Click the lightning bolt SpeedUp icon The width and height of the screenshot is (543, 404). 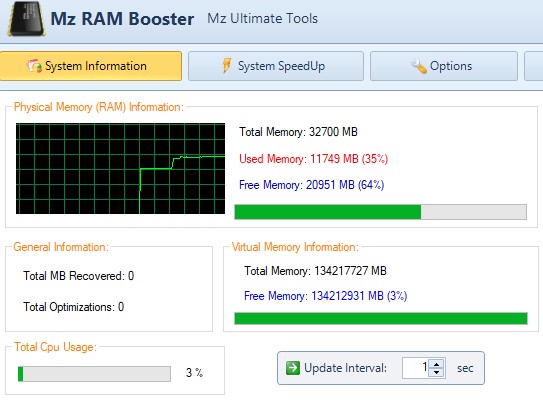coord(227,65)
